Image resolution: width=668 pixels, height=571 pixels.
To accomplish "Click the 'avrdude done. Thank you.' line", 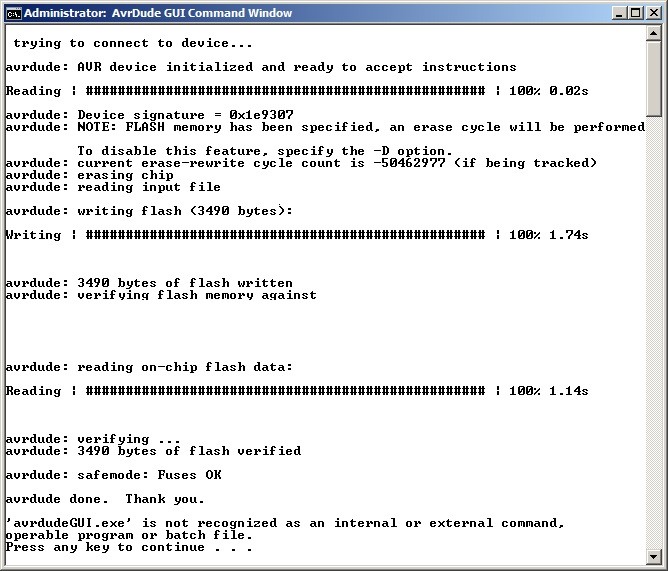I will 105,499.
